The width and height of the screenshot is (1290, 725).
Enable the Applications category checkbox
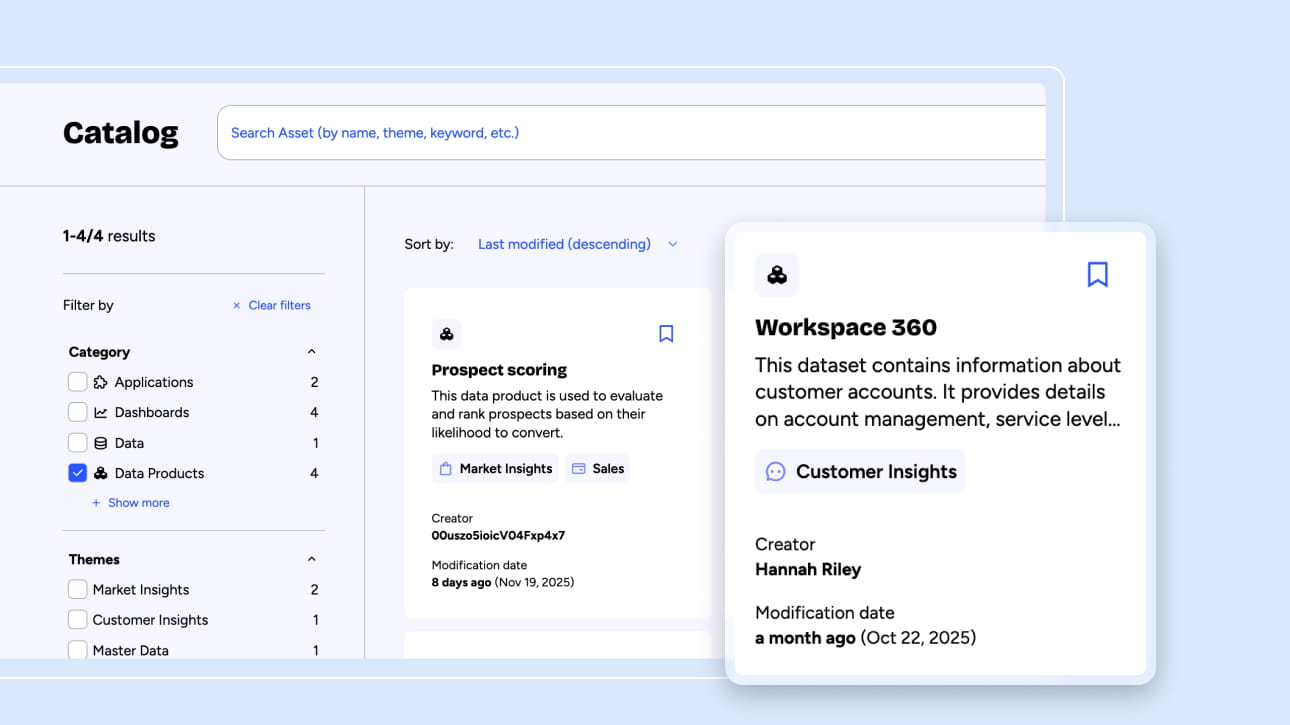(x=77, y=382)
